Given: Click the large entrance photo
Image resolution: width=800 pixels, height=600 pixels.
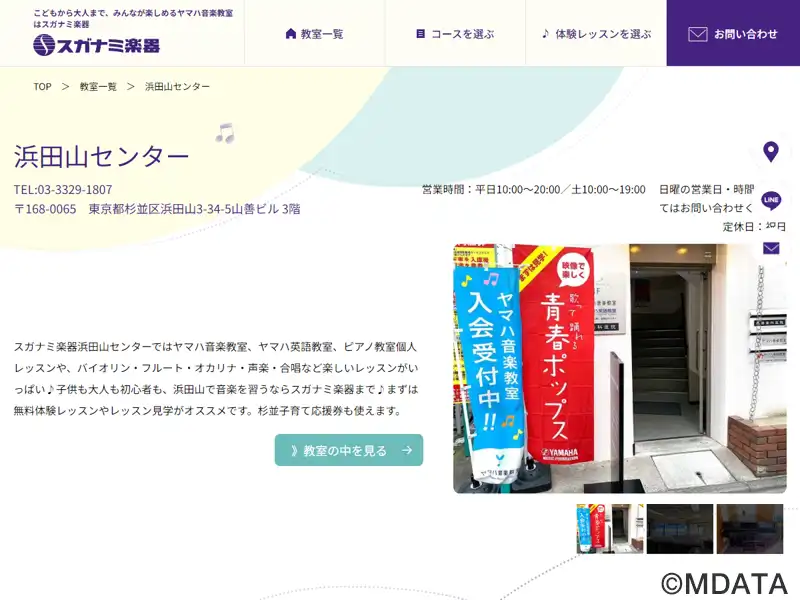Looking at the screenshot, I should [620, 368].
